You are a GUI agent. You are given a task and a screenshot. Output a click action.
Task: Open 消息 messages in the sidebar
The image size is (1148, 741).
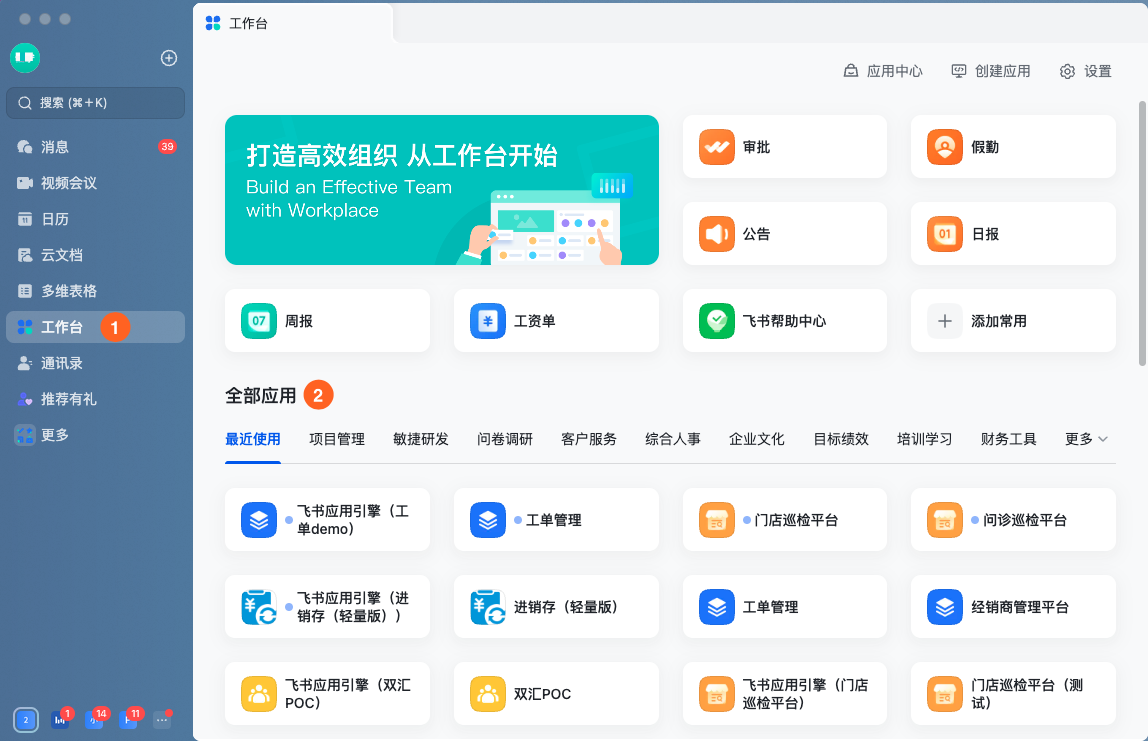point(95,147)
